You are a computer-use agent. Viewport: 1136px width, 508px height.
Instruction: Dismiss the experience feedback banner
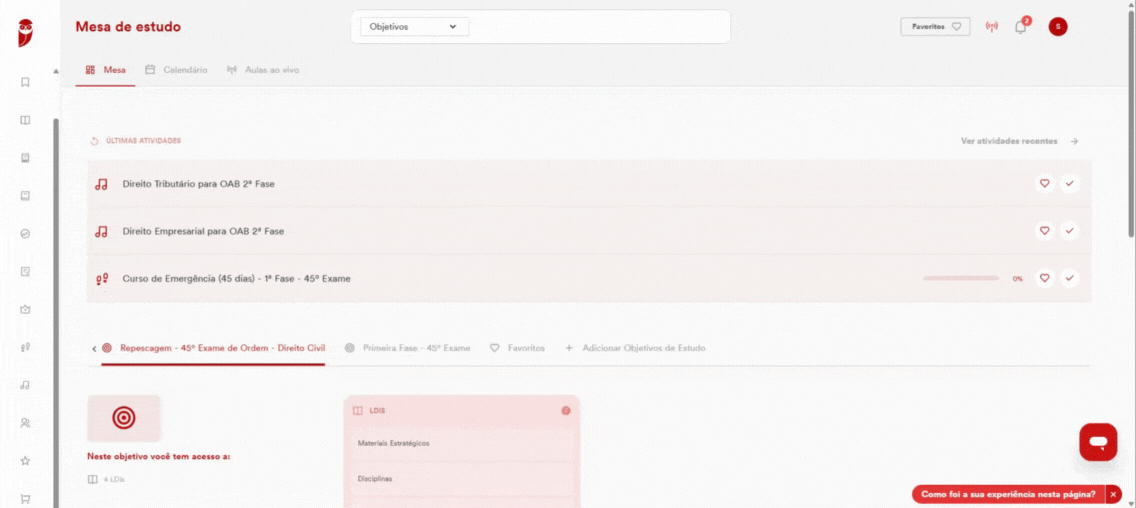(1114, 494)
